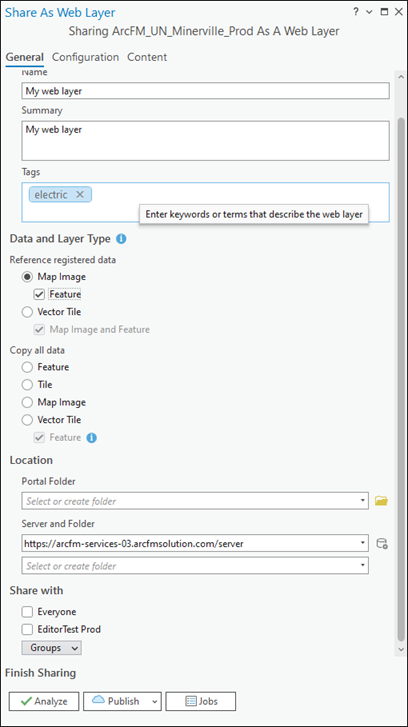
Task: Open the Portal Folder browse folder icon
Action: 381,501
